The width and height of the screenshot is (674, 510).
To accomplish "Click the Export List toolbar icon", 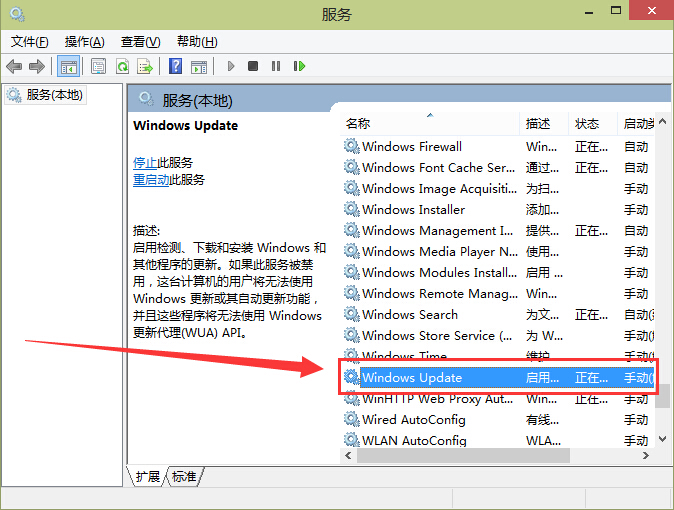I will coord(145,66).
